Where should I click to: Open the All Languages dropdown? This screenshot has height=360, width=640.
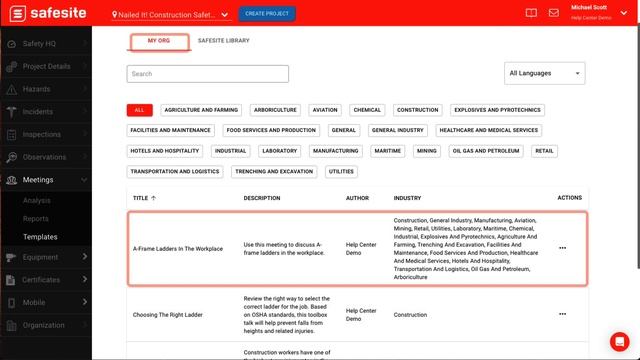click(x=544, y=73)
